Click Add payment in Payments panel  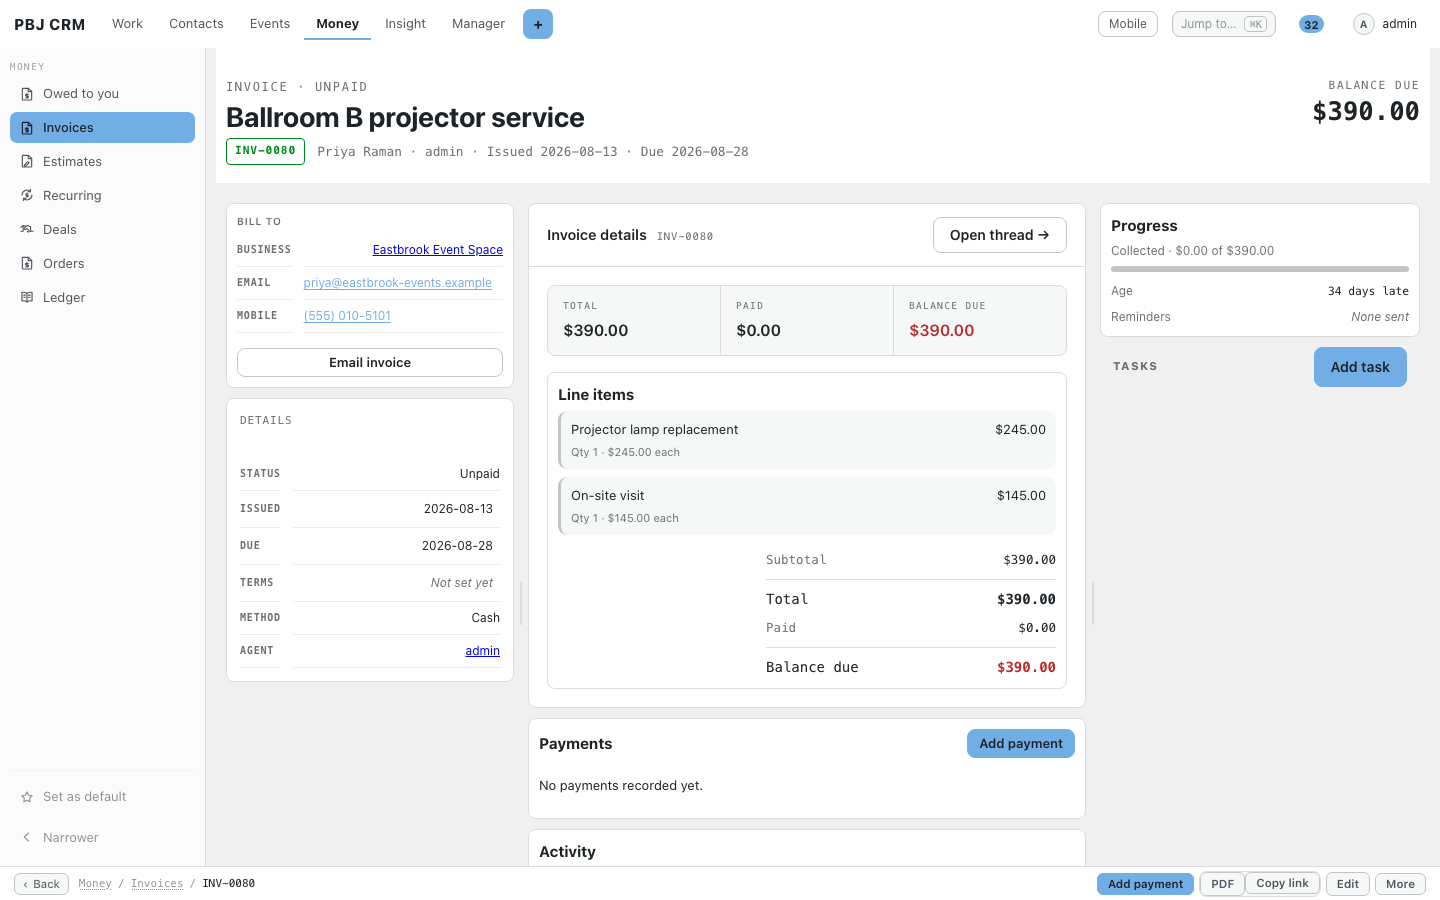point(1021,743)
